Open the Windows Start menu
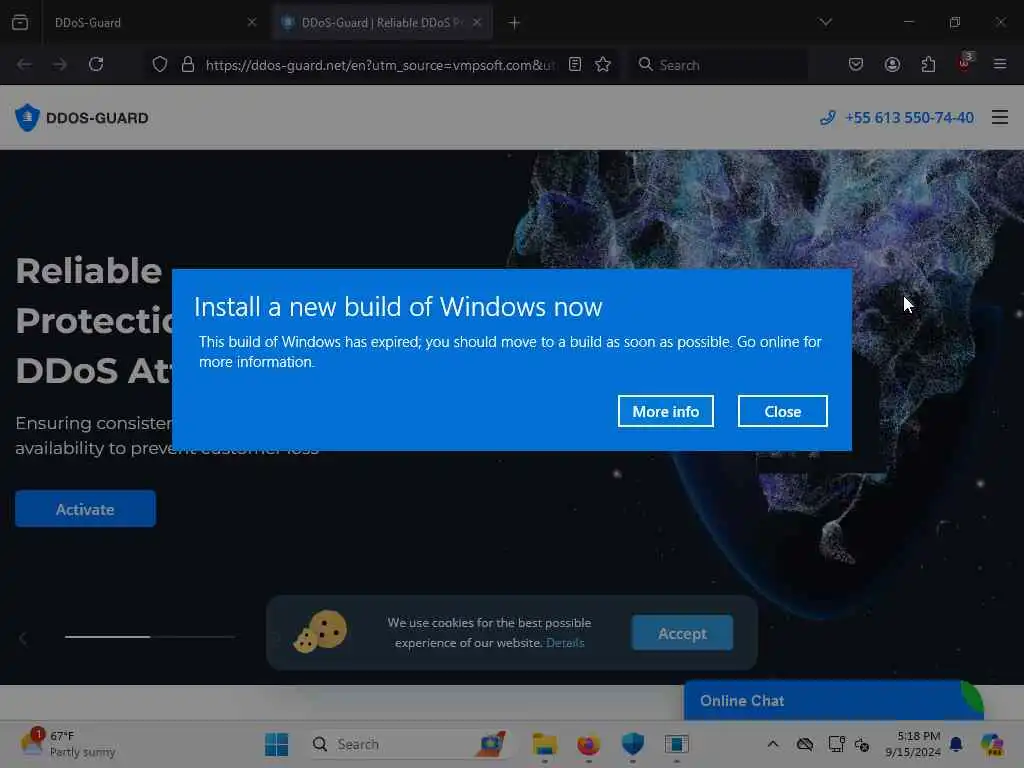 coord(276,744)
